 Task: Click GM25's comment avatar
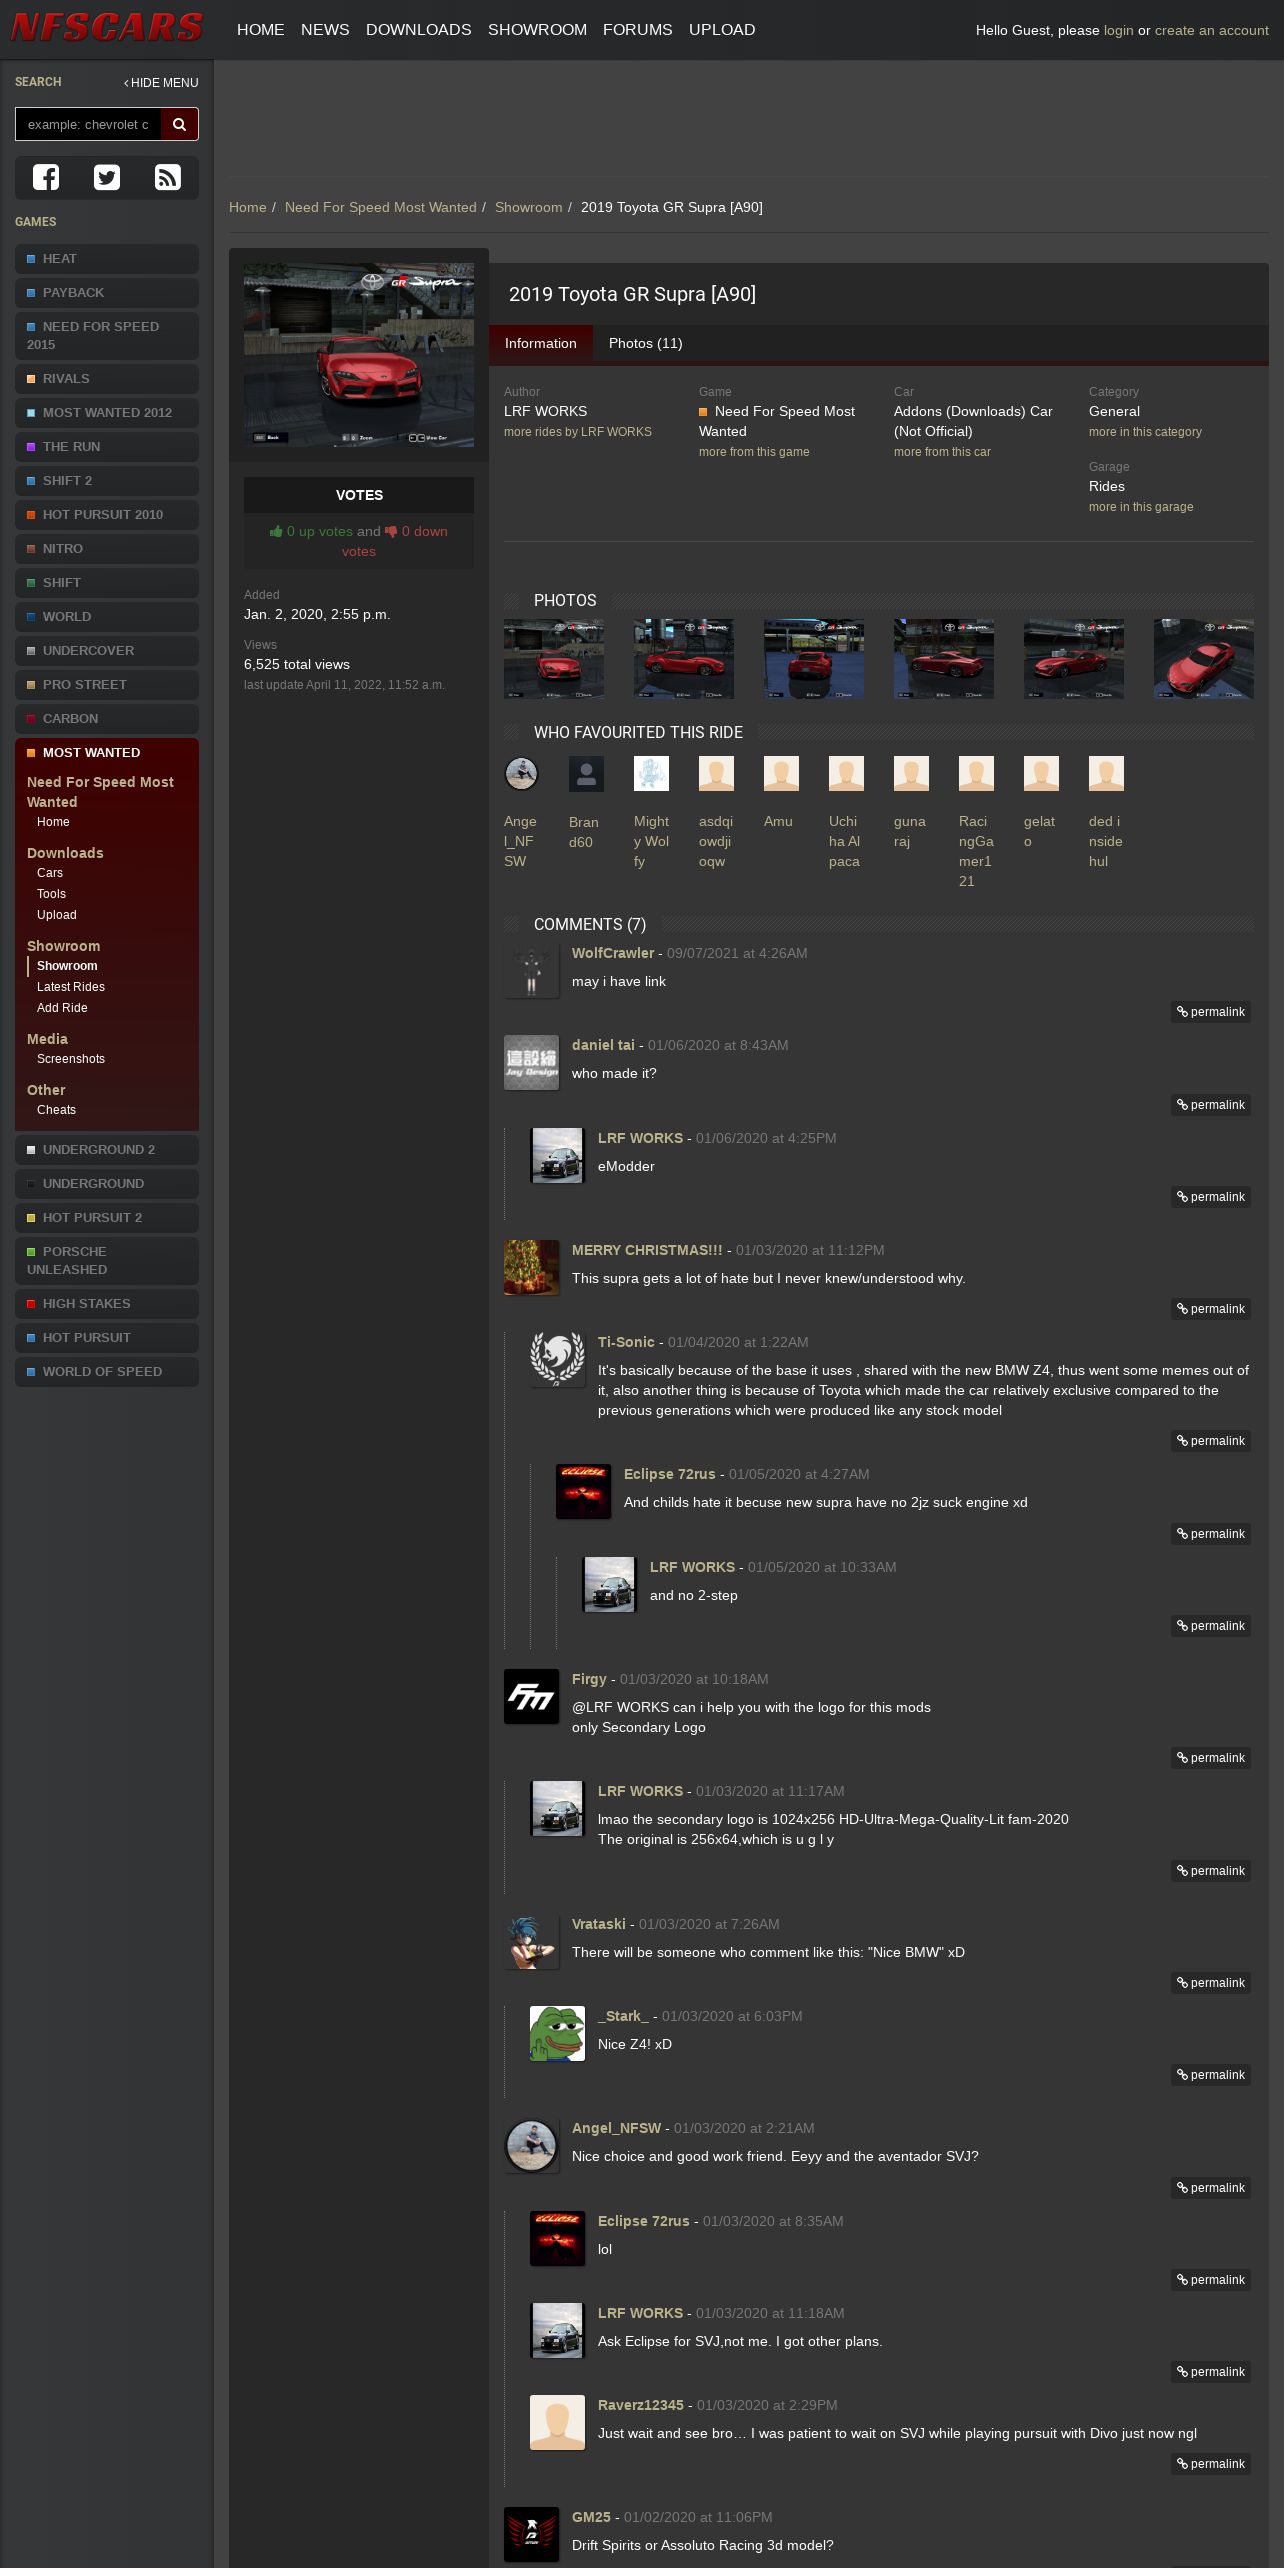coord(531,2534)
